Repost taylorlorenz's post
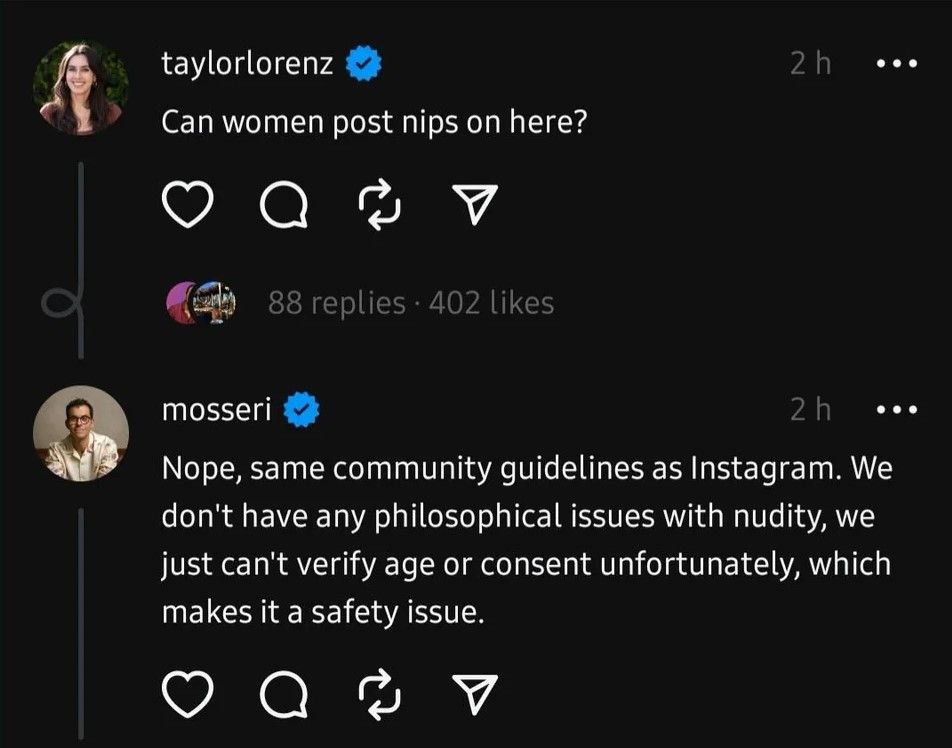The image size is (952, 748). (379, 207)
